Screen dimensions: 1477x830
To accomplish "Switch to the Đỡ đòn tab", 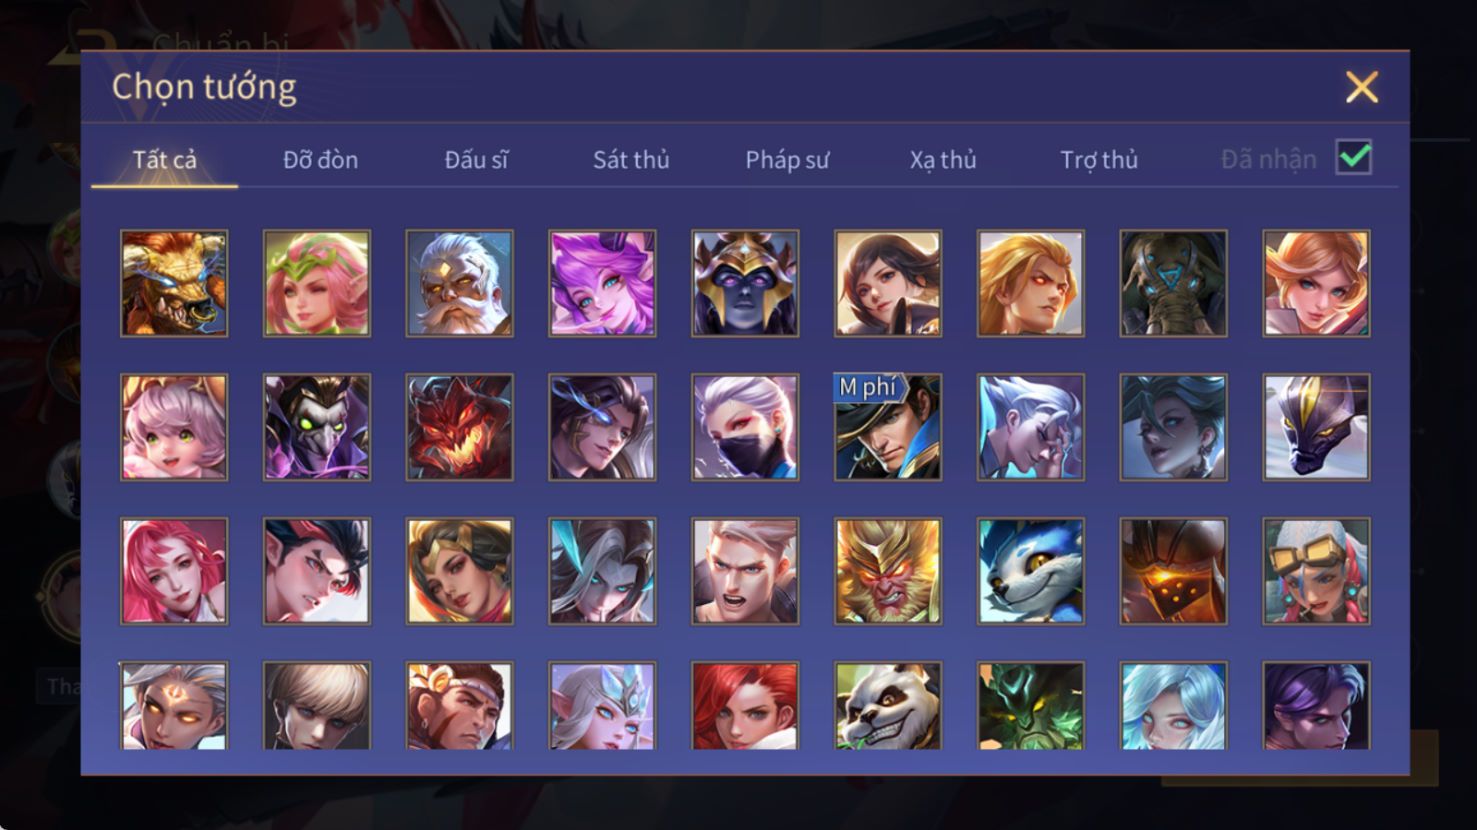I will [x=320, y=160].
